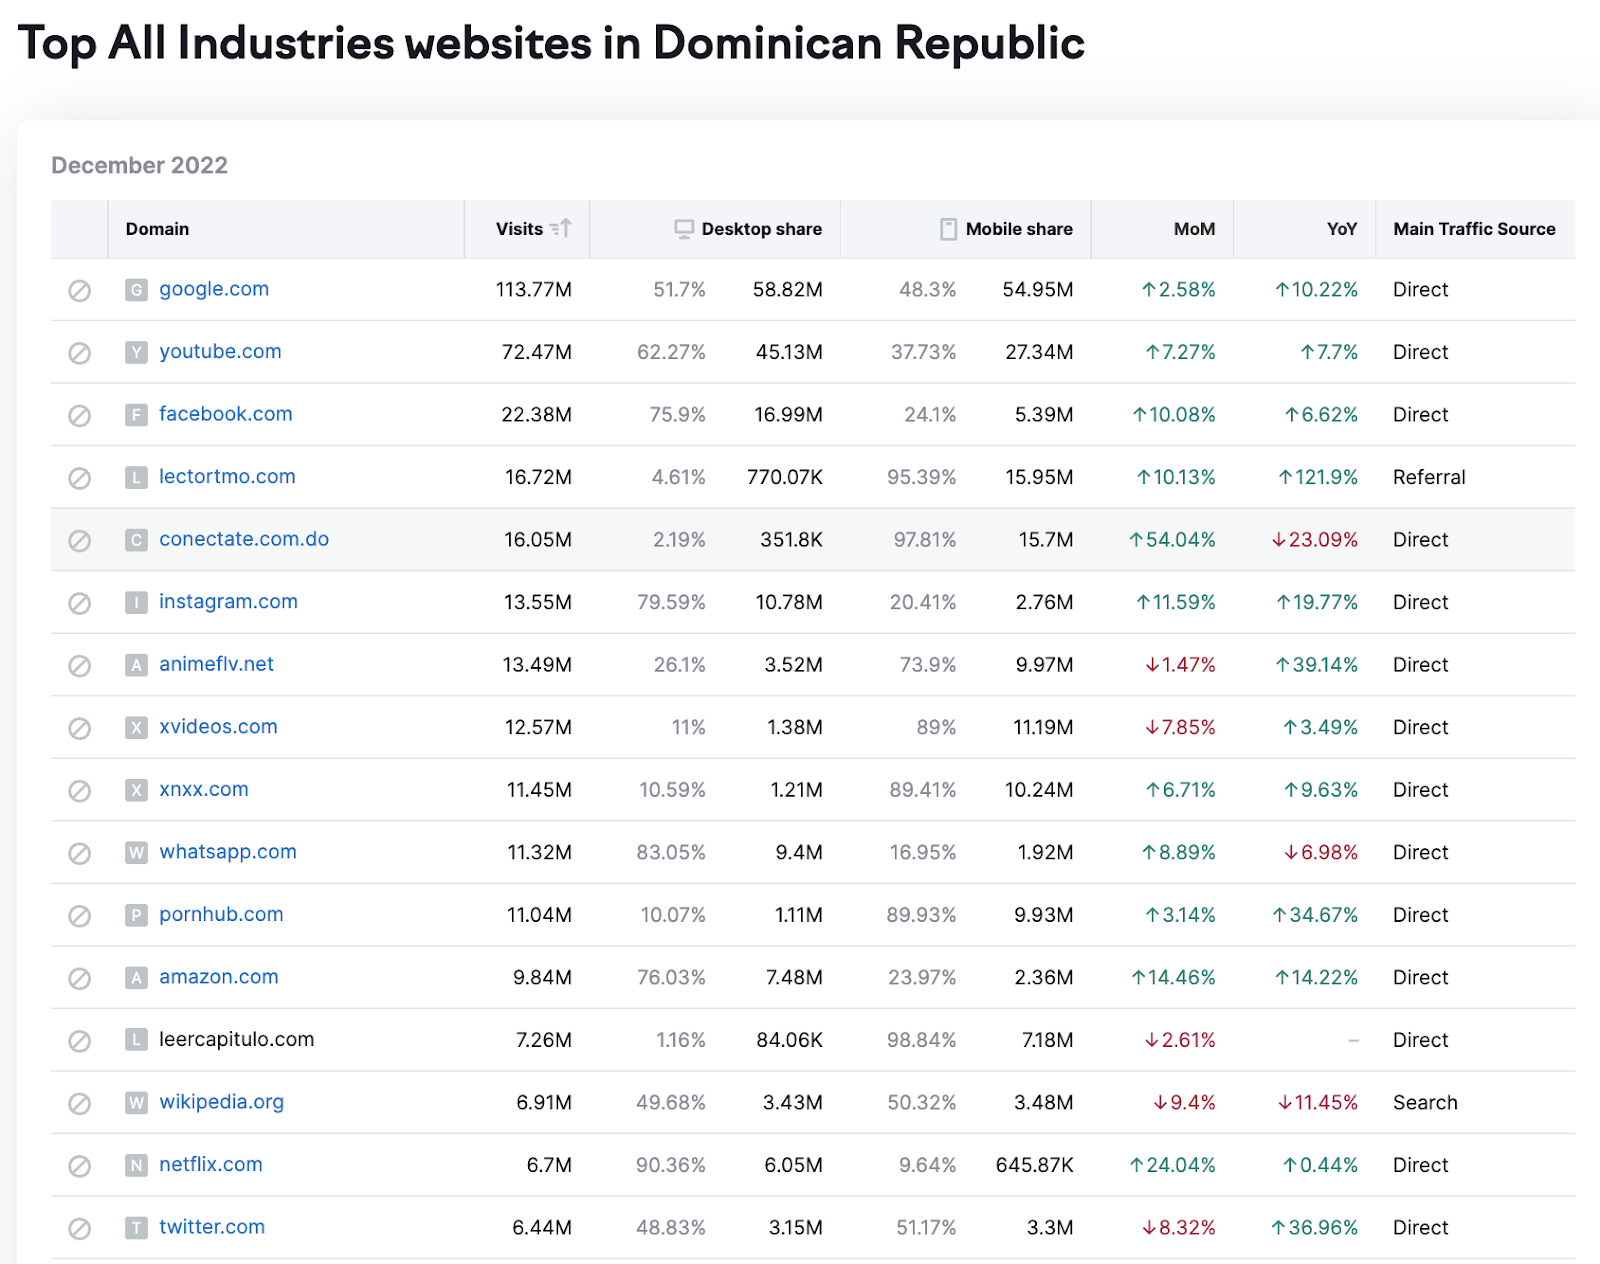1600x1264 pixels.
Task: Click facebook.com's 16.99M desktop visits
Action: 788,415
